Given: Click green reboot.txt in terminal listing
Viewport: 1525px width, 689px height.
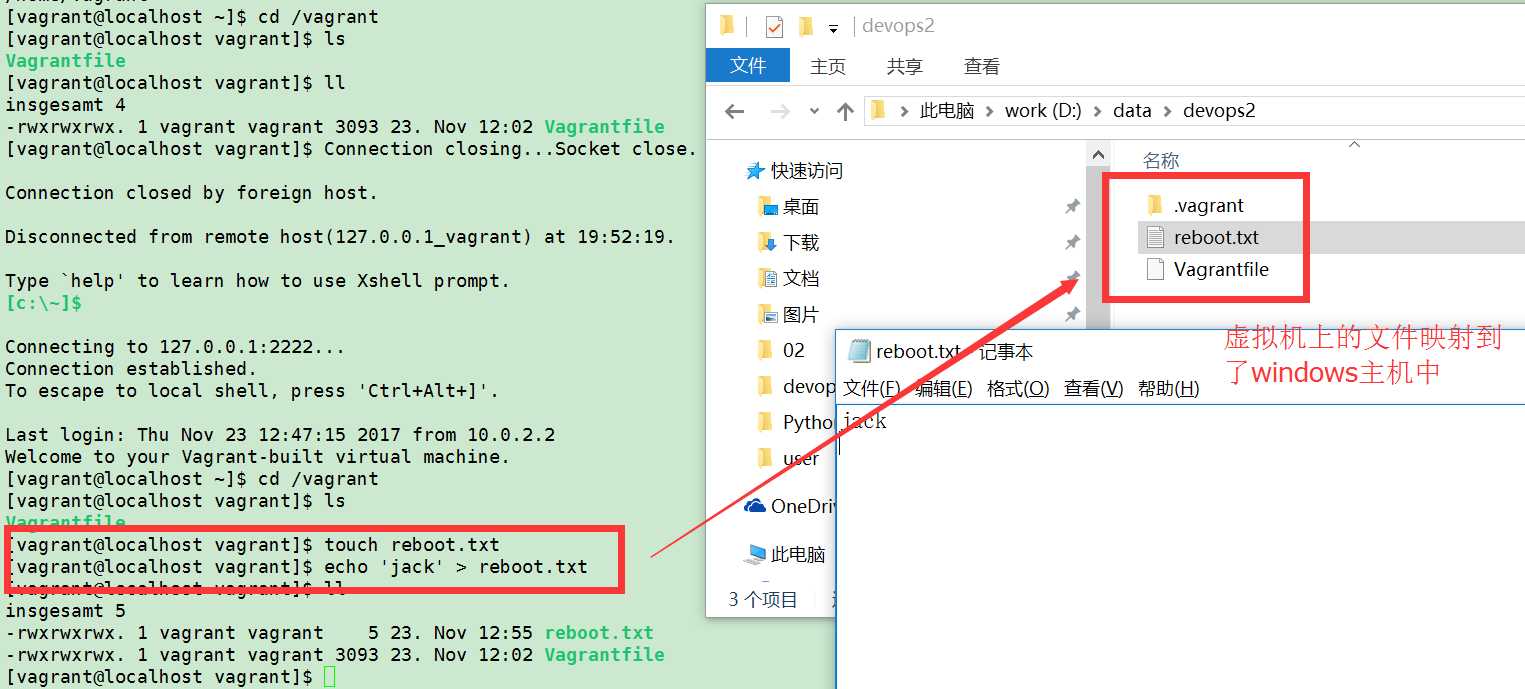Looking at the screenshot, I should (599, 633).
